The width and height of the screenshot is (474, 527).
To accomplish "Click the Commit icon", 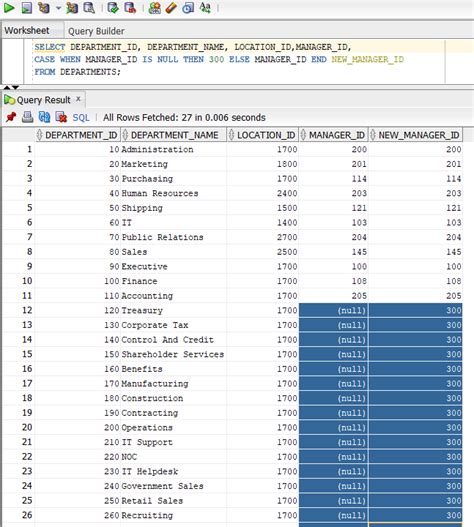I will 113,8.
